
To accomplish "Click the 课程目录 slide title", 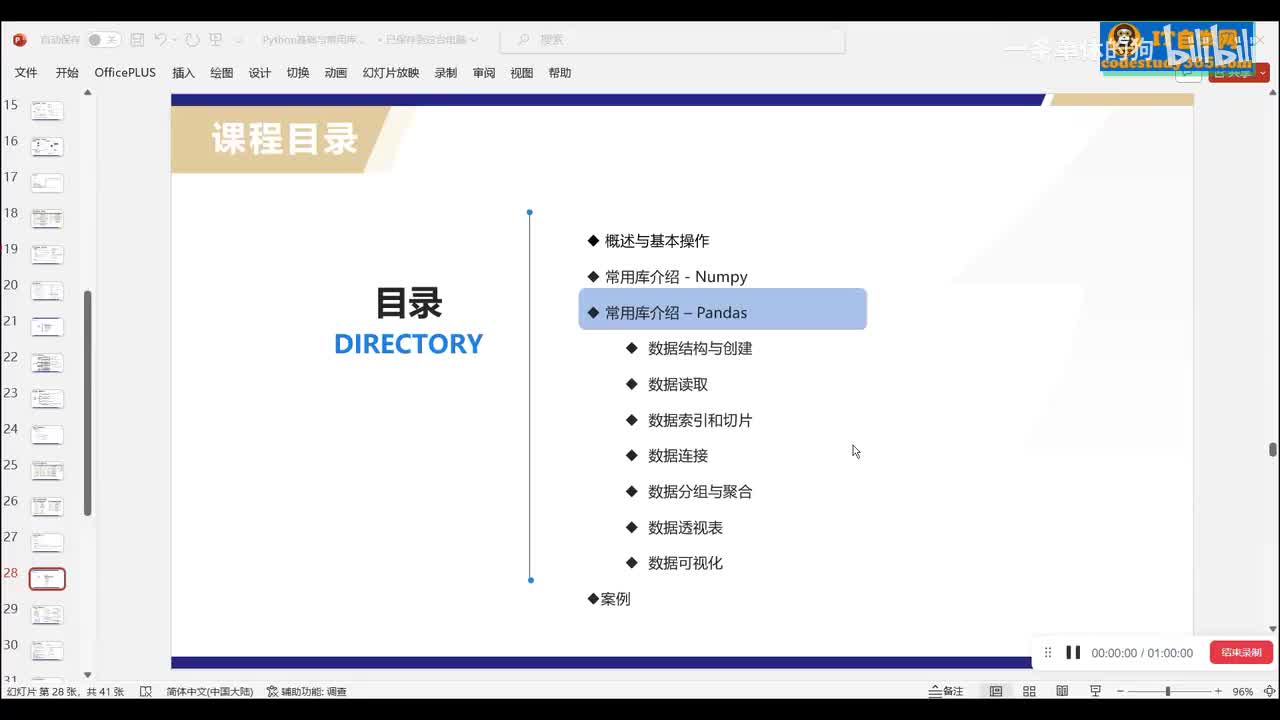I will point(284,139).
